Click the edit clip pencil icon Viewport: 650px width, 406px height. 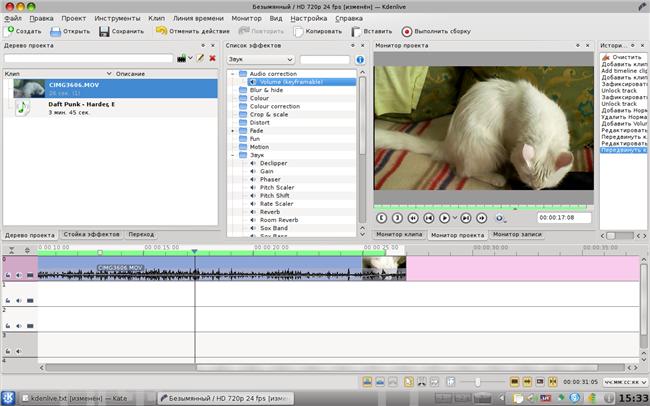[200, 60]
